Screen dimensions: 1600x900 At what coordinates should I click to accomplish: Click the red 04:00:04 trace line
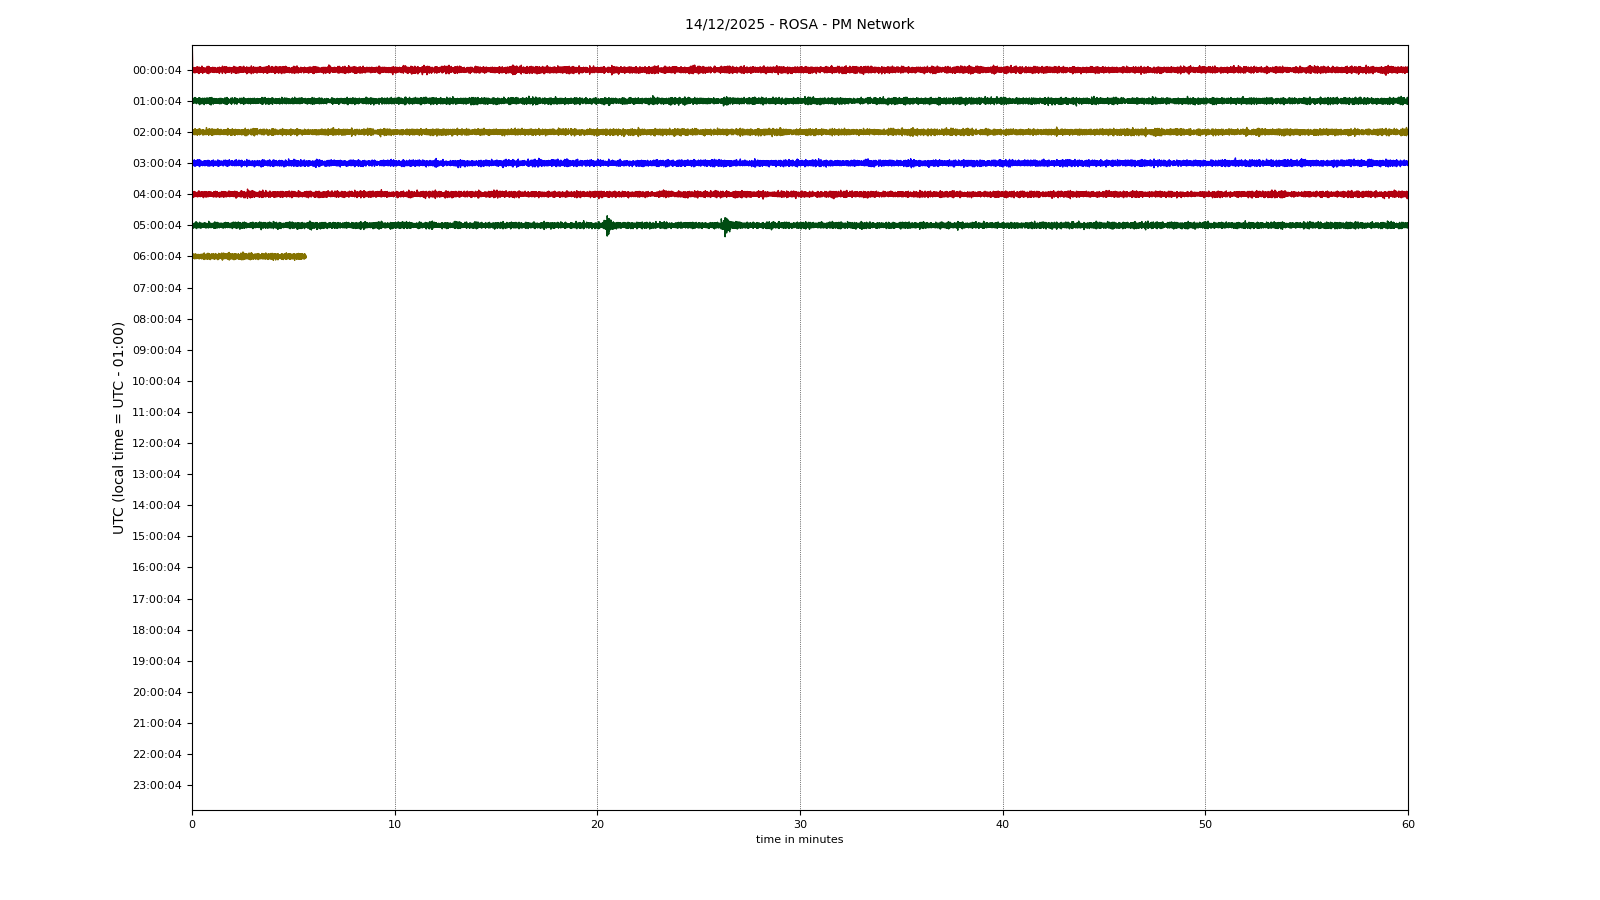coord(800,194)
